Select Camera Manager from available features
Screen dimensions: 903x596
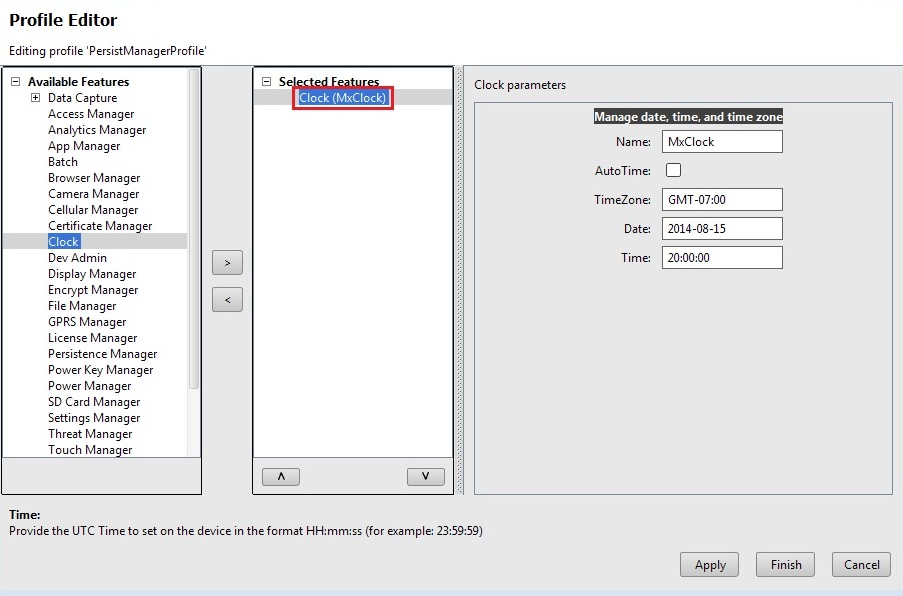[x=93, y=194]
